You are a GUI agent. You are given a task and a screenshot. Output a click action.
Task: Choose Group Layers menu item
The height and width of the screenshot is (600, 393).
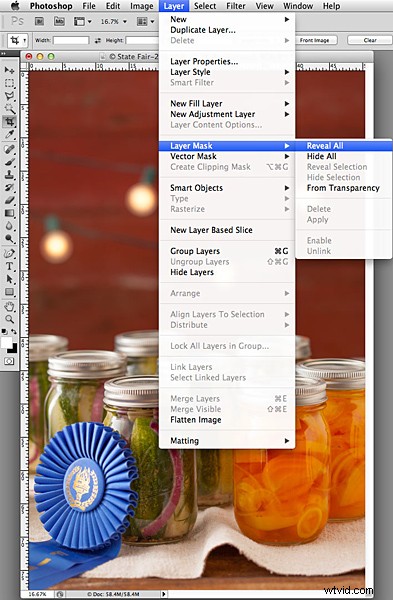(x=227, y=251)
